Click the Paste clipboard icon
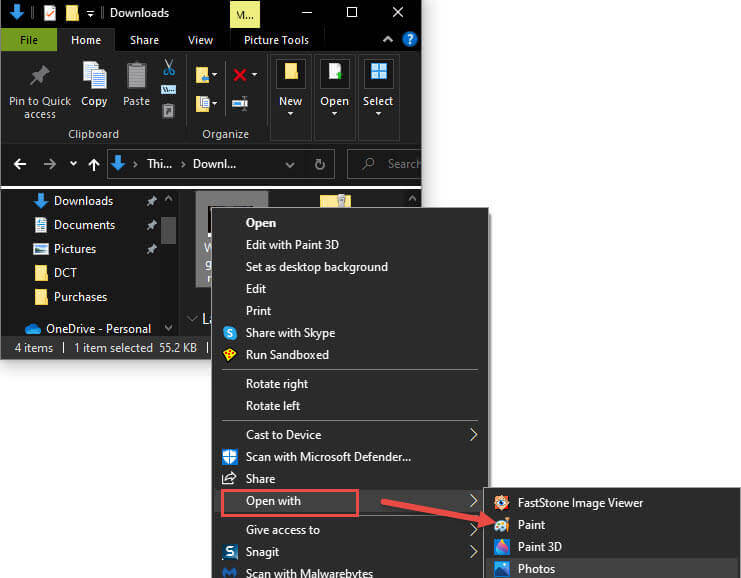This screenshot has width=741, height=578. click(x=137, y=76)
